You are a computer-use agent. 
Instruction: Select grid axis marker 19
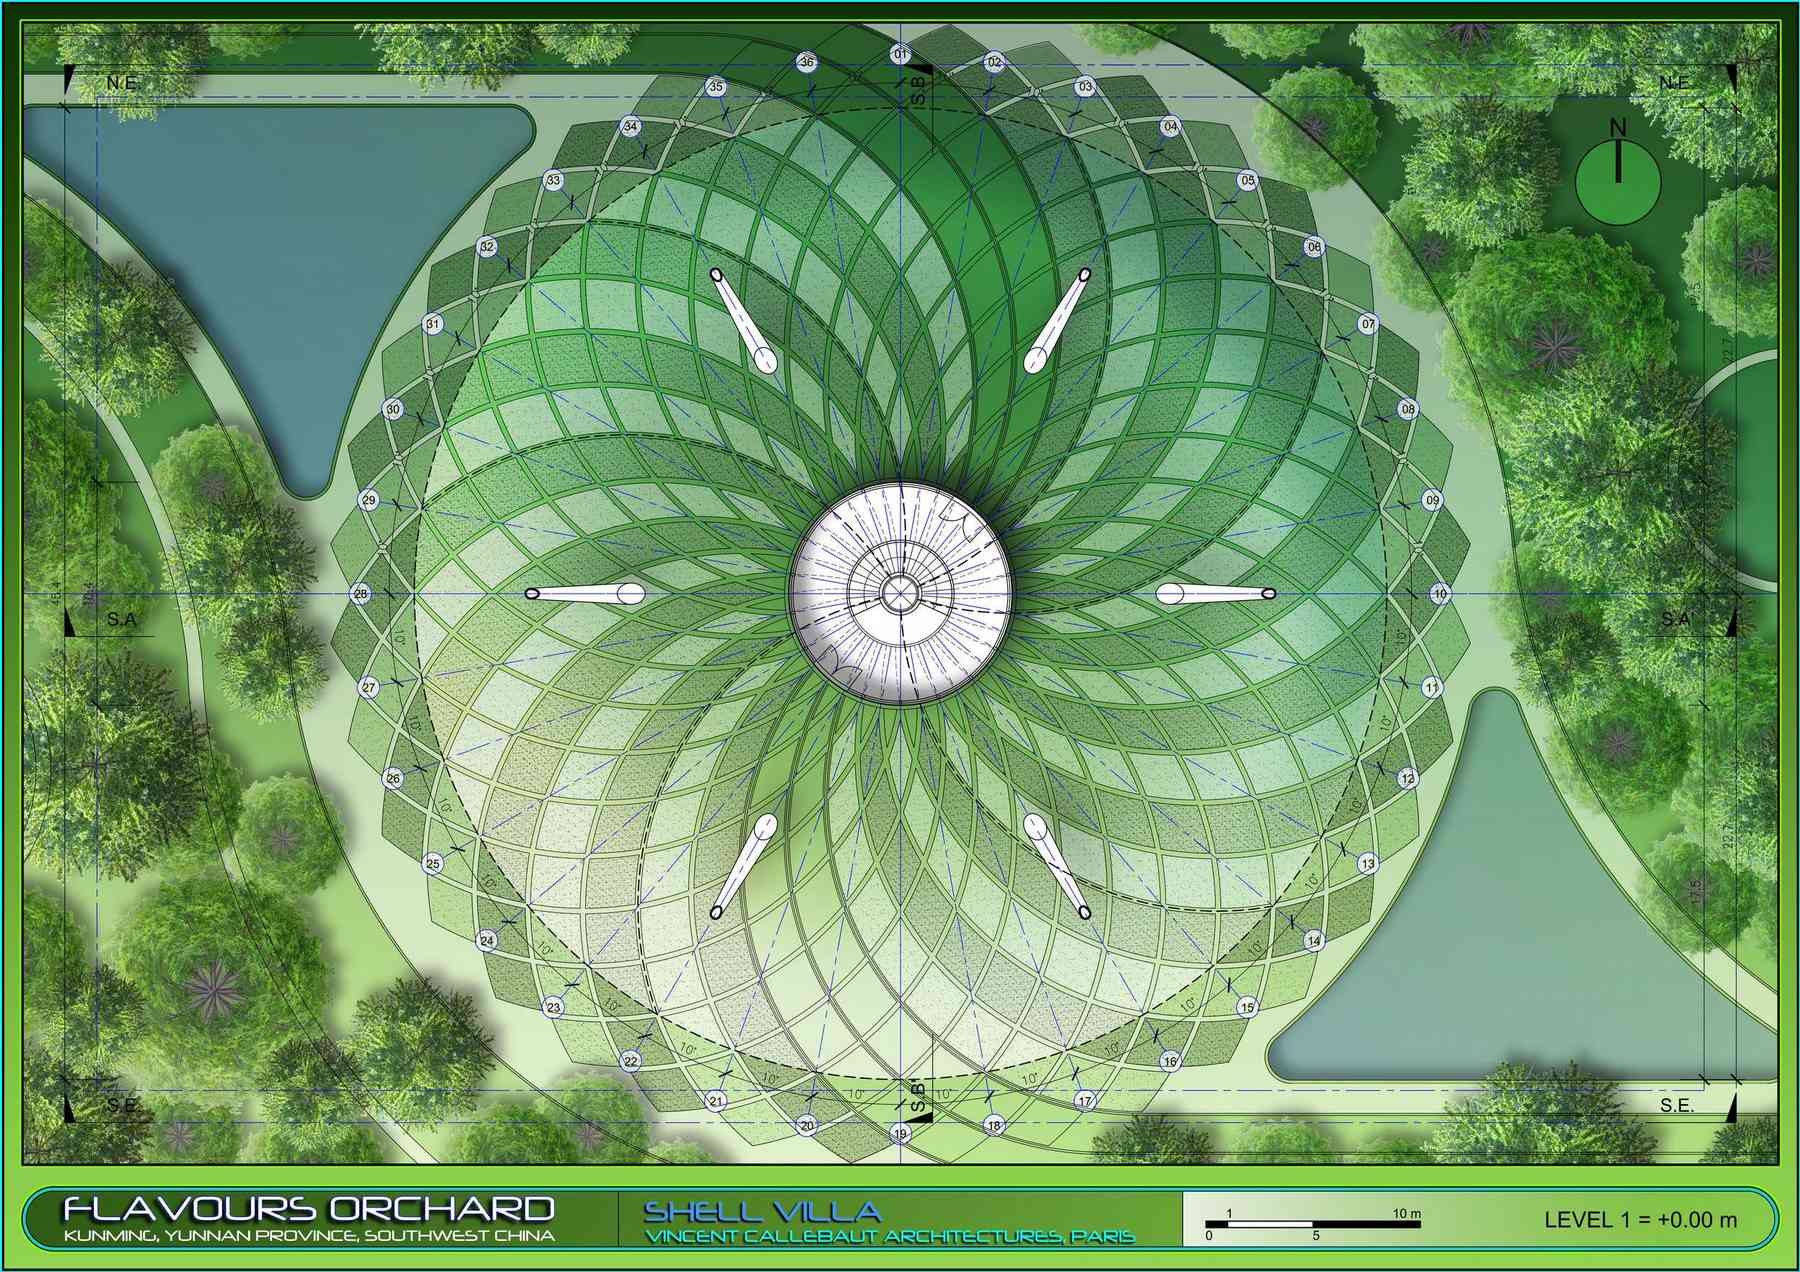900,1134
